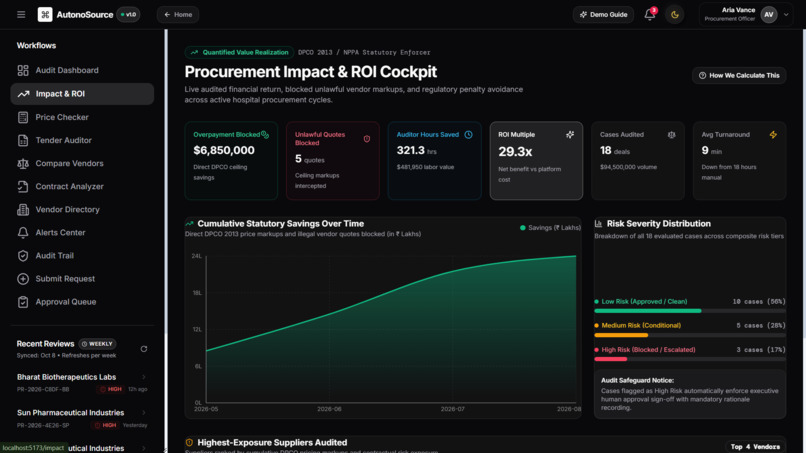This screenshot has height=453, width=806.
Task: Open Bharat Biotherapeutics Labs review
Action: coord(82,383)
